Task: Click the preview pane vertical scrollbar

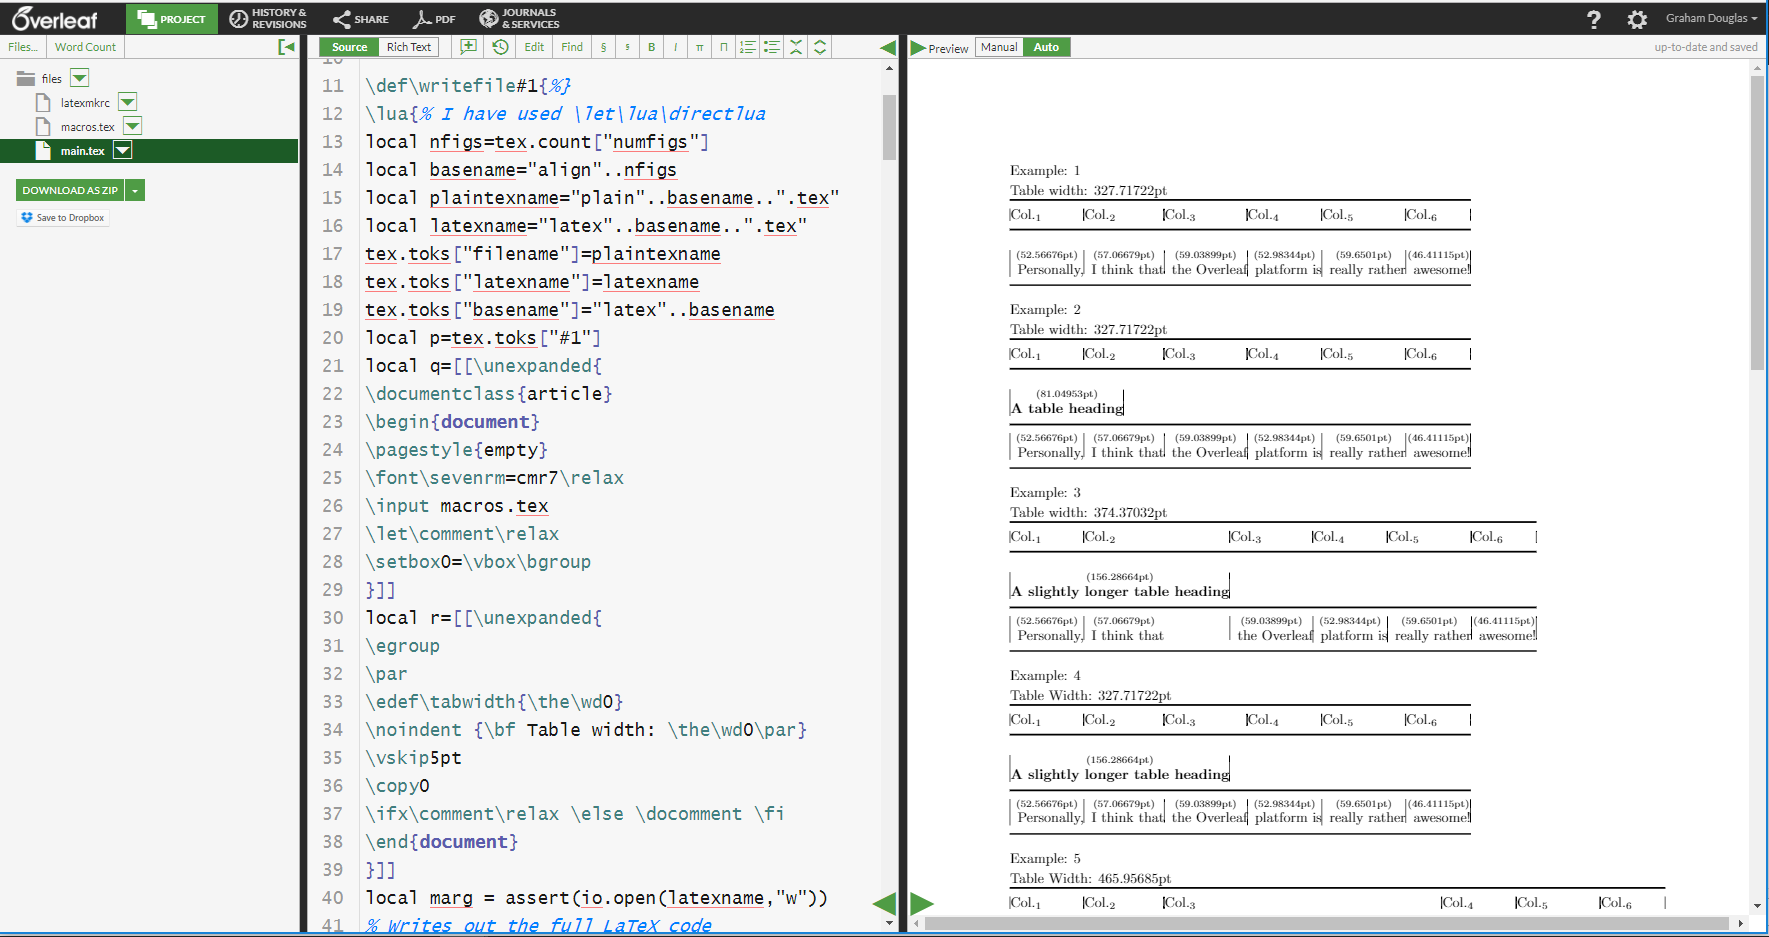Action: pyautogui.click(x=1757, y=220)
